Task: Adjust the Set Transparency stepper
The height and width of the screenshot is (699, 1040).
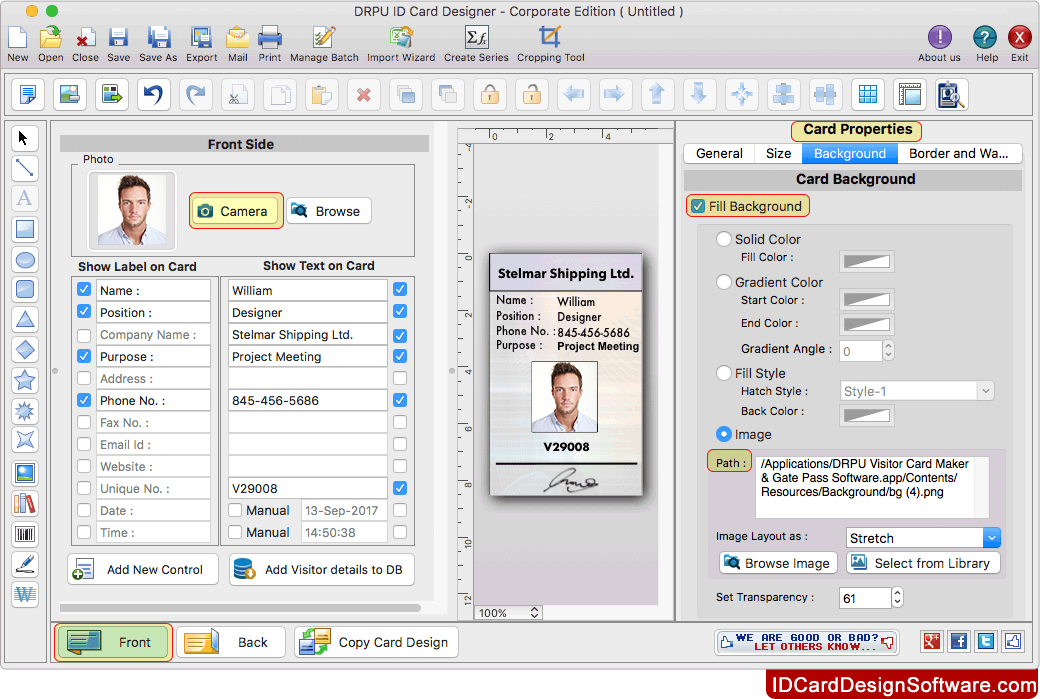Action: click(x=897, y=598)
